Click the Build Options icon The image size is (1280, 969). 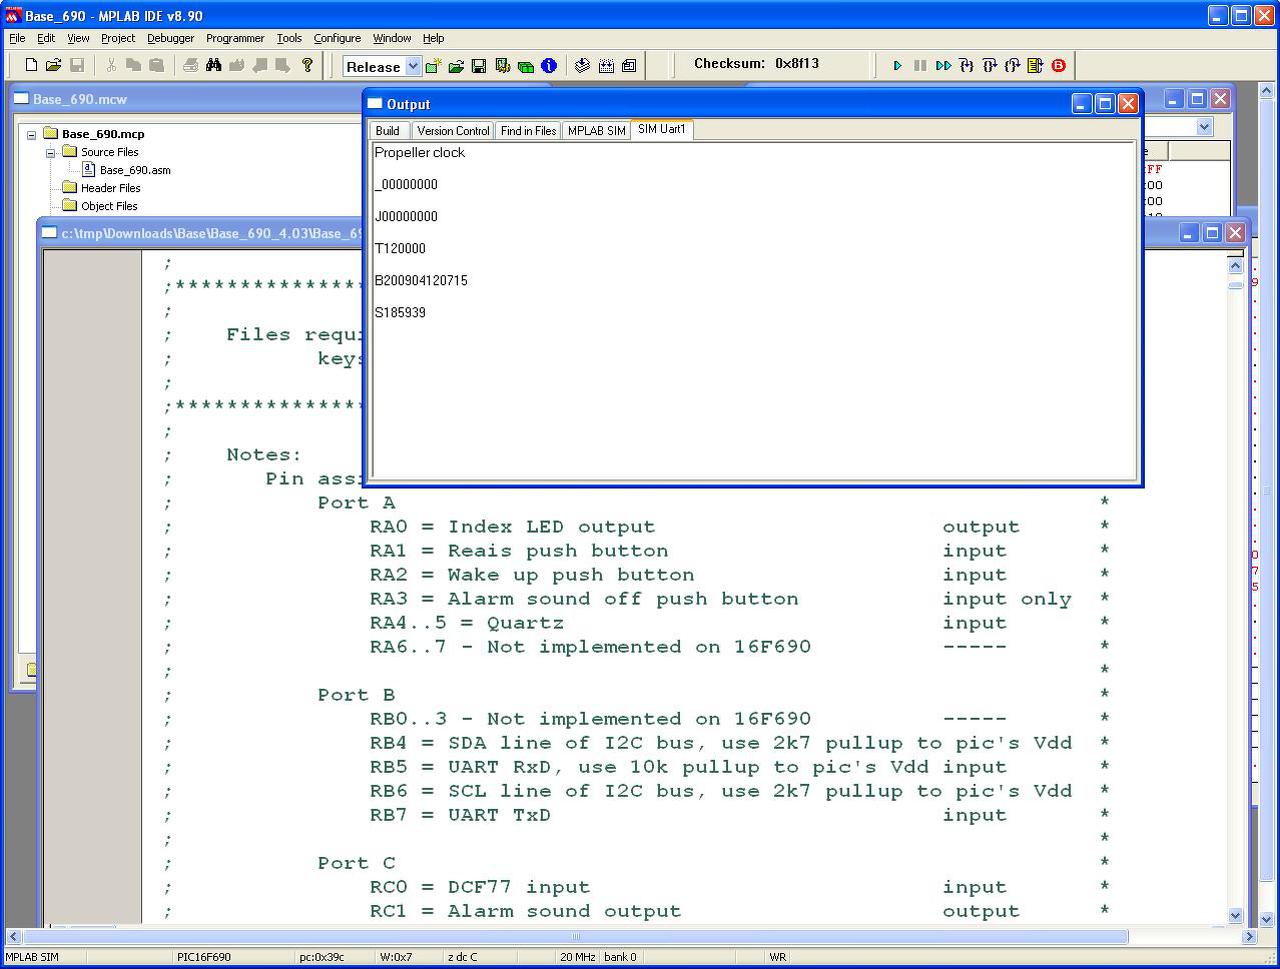pos(502,66)
